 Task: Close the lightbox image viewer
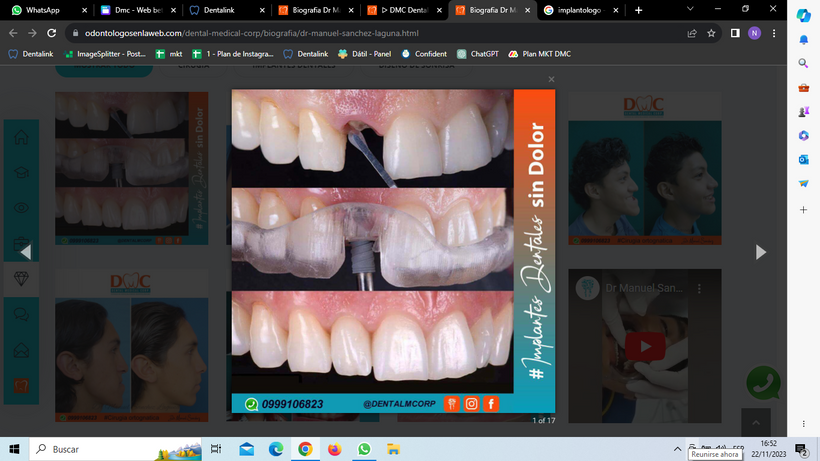551,79
